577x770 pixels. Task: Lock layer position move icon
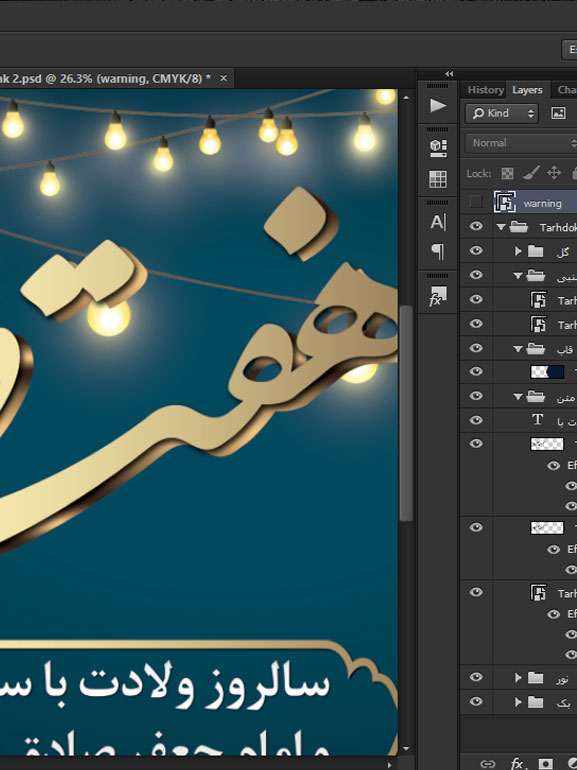tap(554, 173)
